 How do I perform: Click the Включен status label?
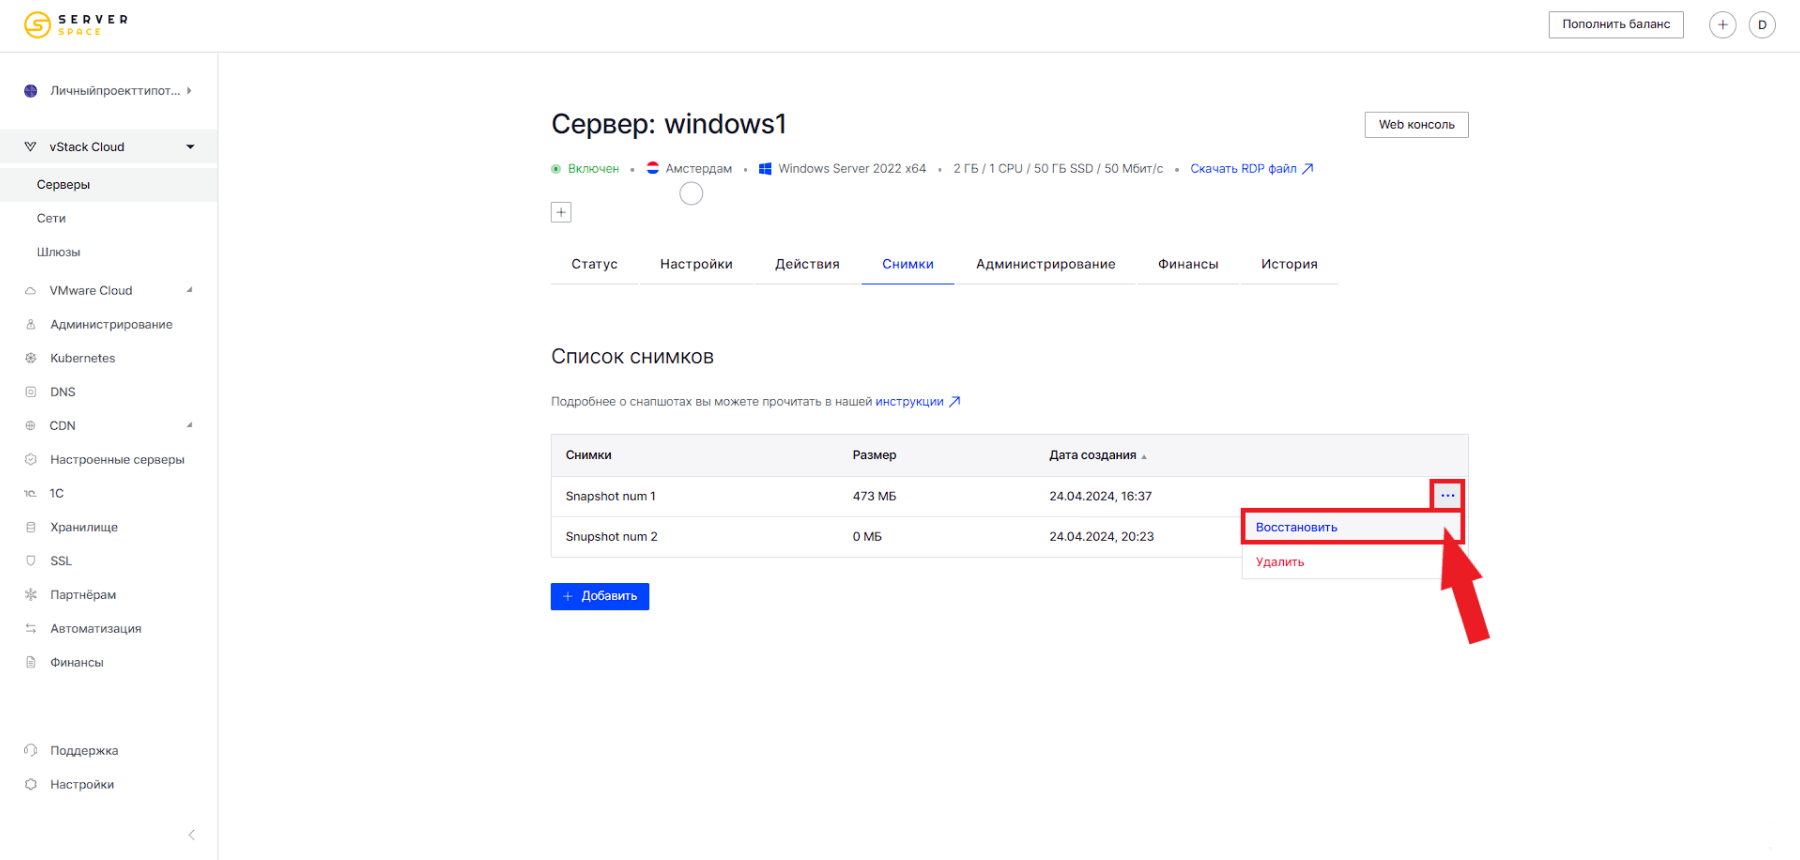593,169
